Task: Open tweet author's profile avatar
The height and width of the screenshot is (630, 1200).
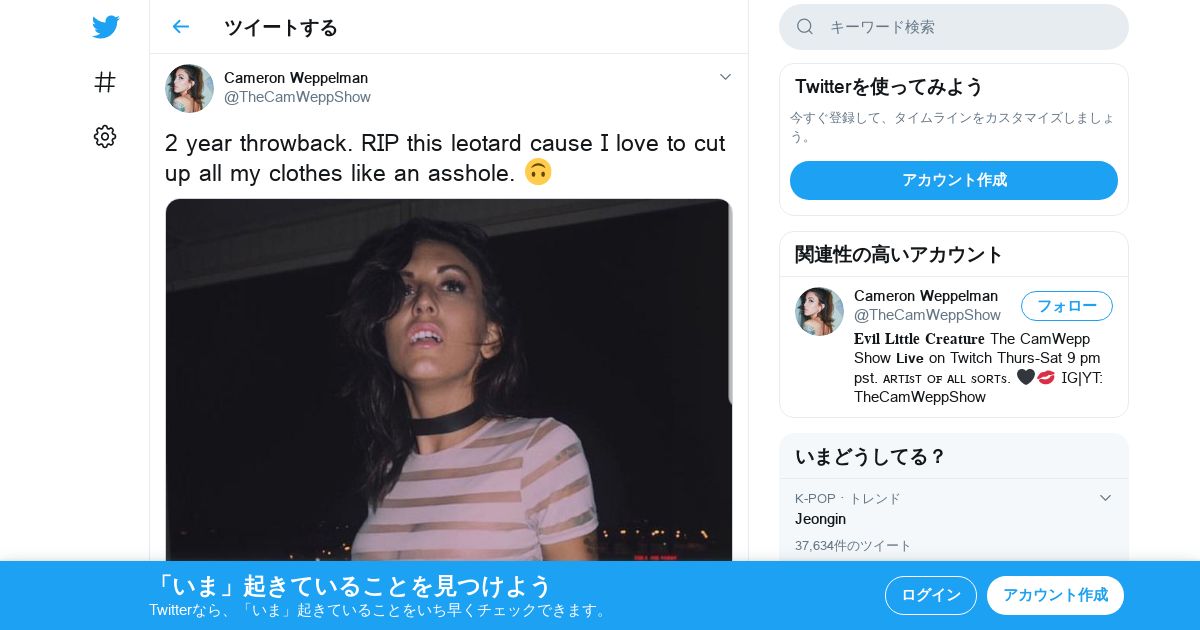Action: coord(189,88)
